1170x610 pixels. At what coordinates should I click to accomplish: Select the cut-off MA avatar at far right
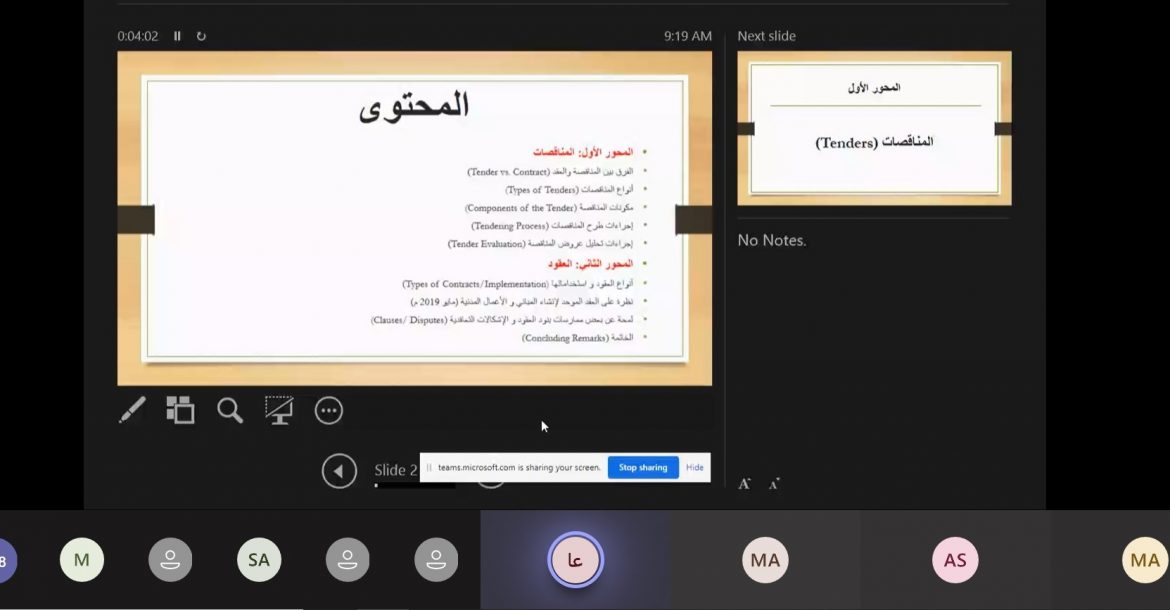click(x=1145, y=559)
